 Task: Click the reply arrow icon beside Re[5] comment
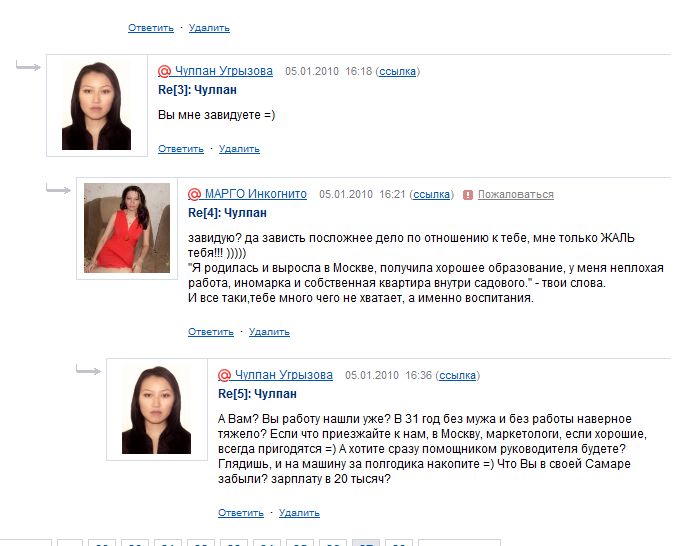coord(89,370)
